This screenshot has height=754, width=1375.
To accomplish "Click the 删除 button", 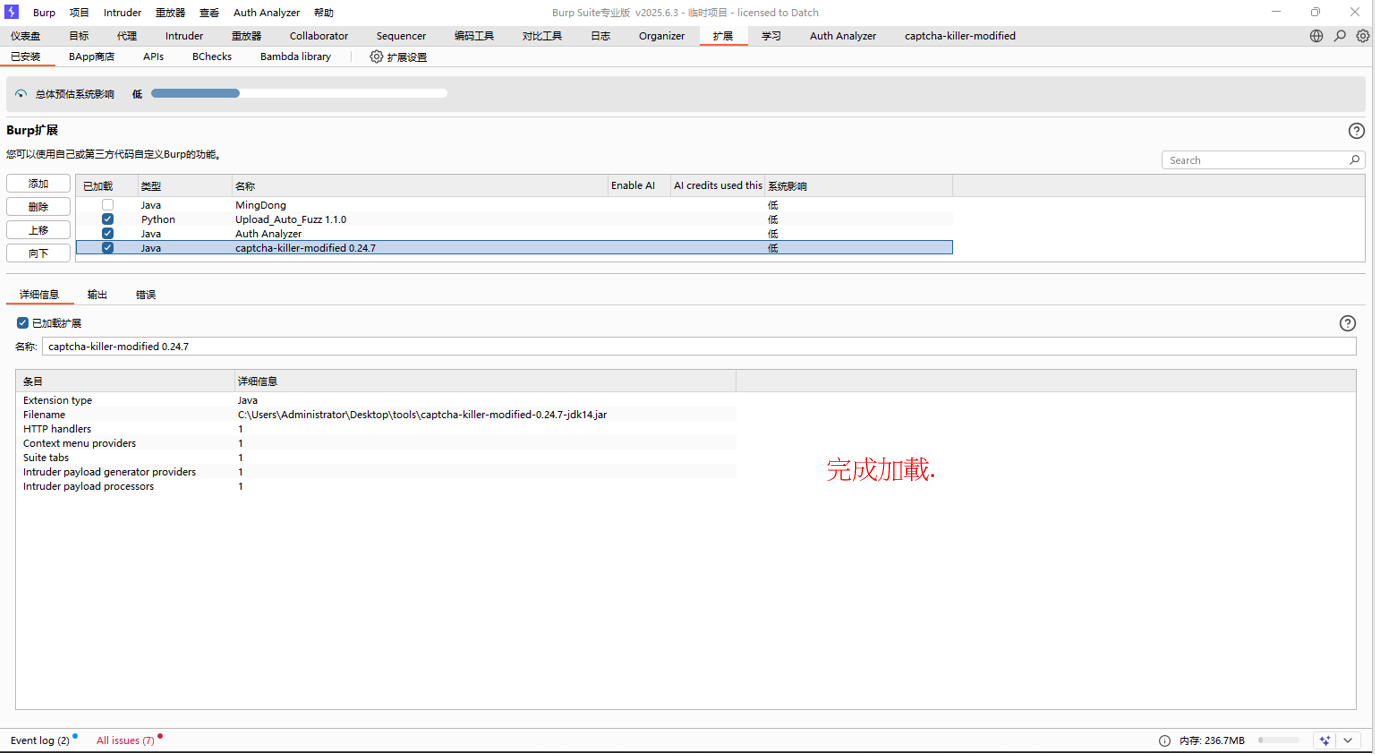I will coord(38,207).
